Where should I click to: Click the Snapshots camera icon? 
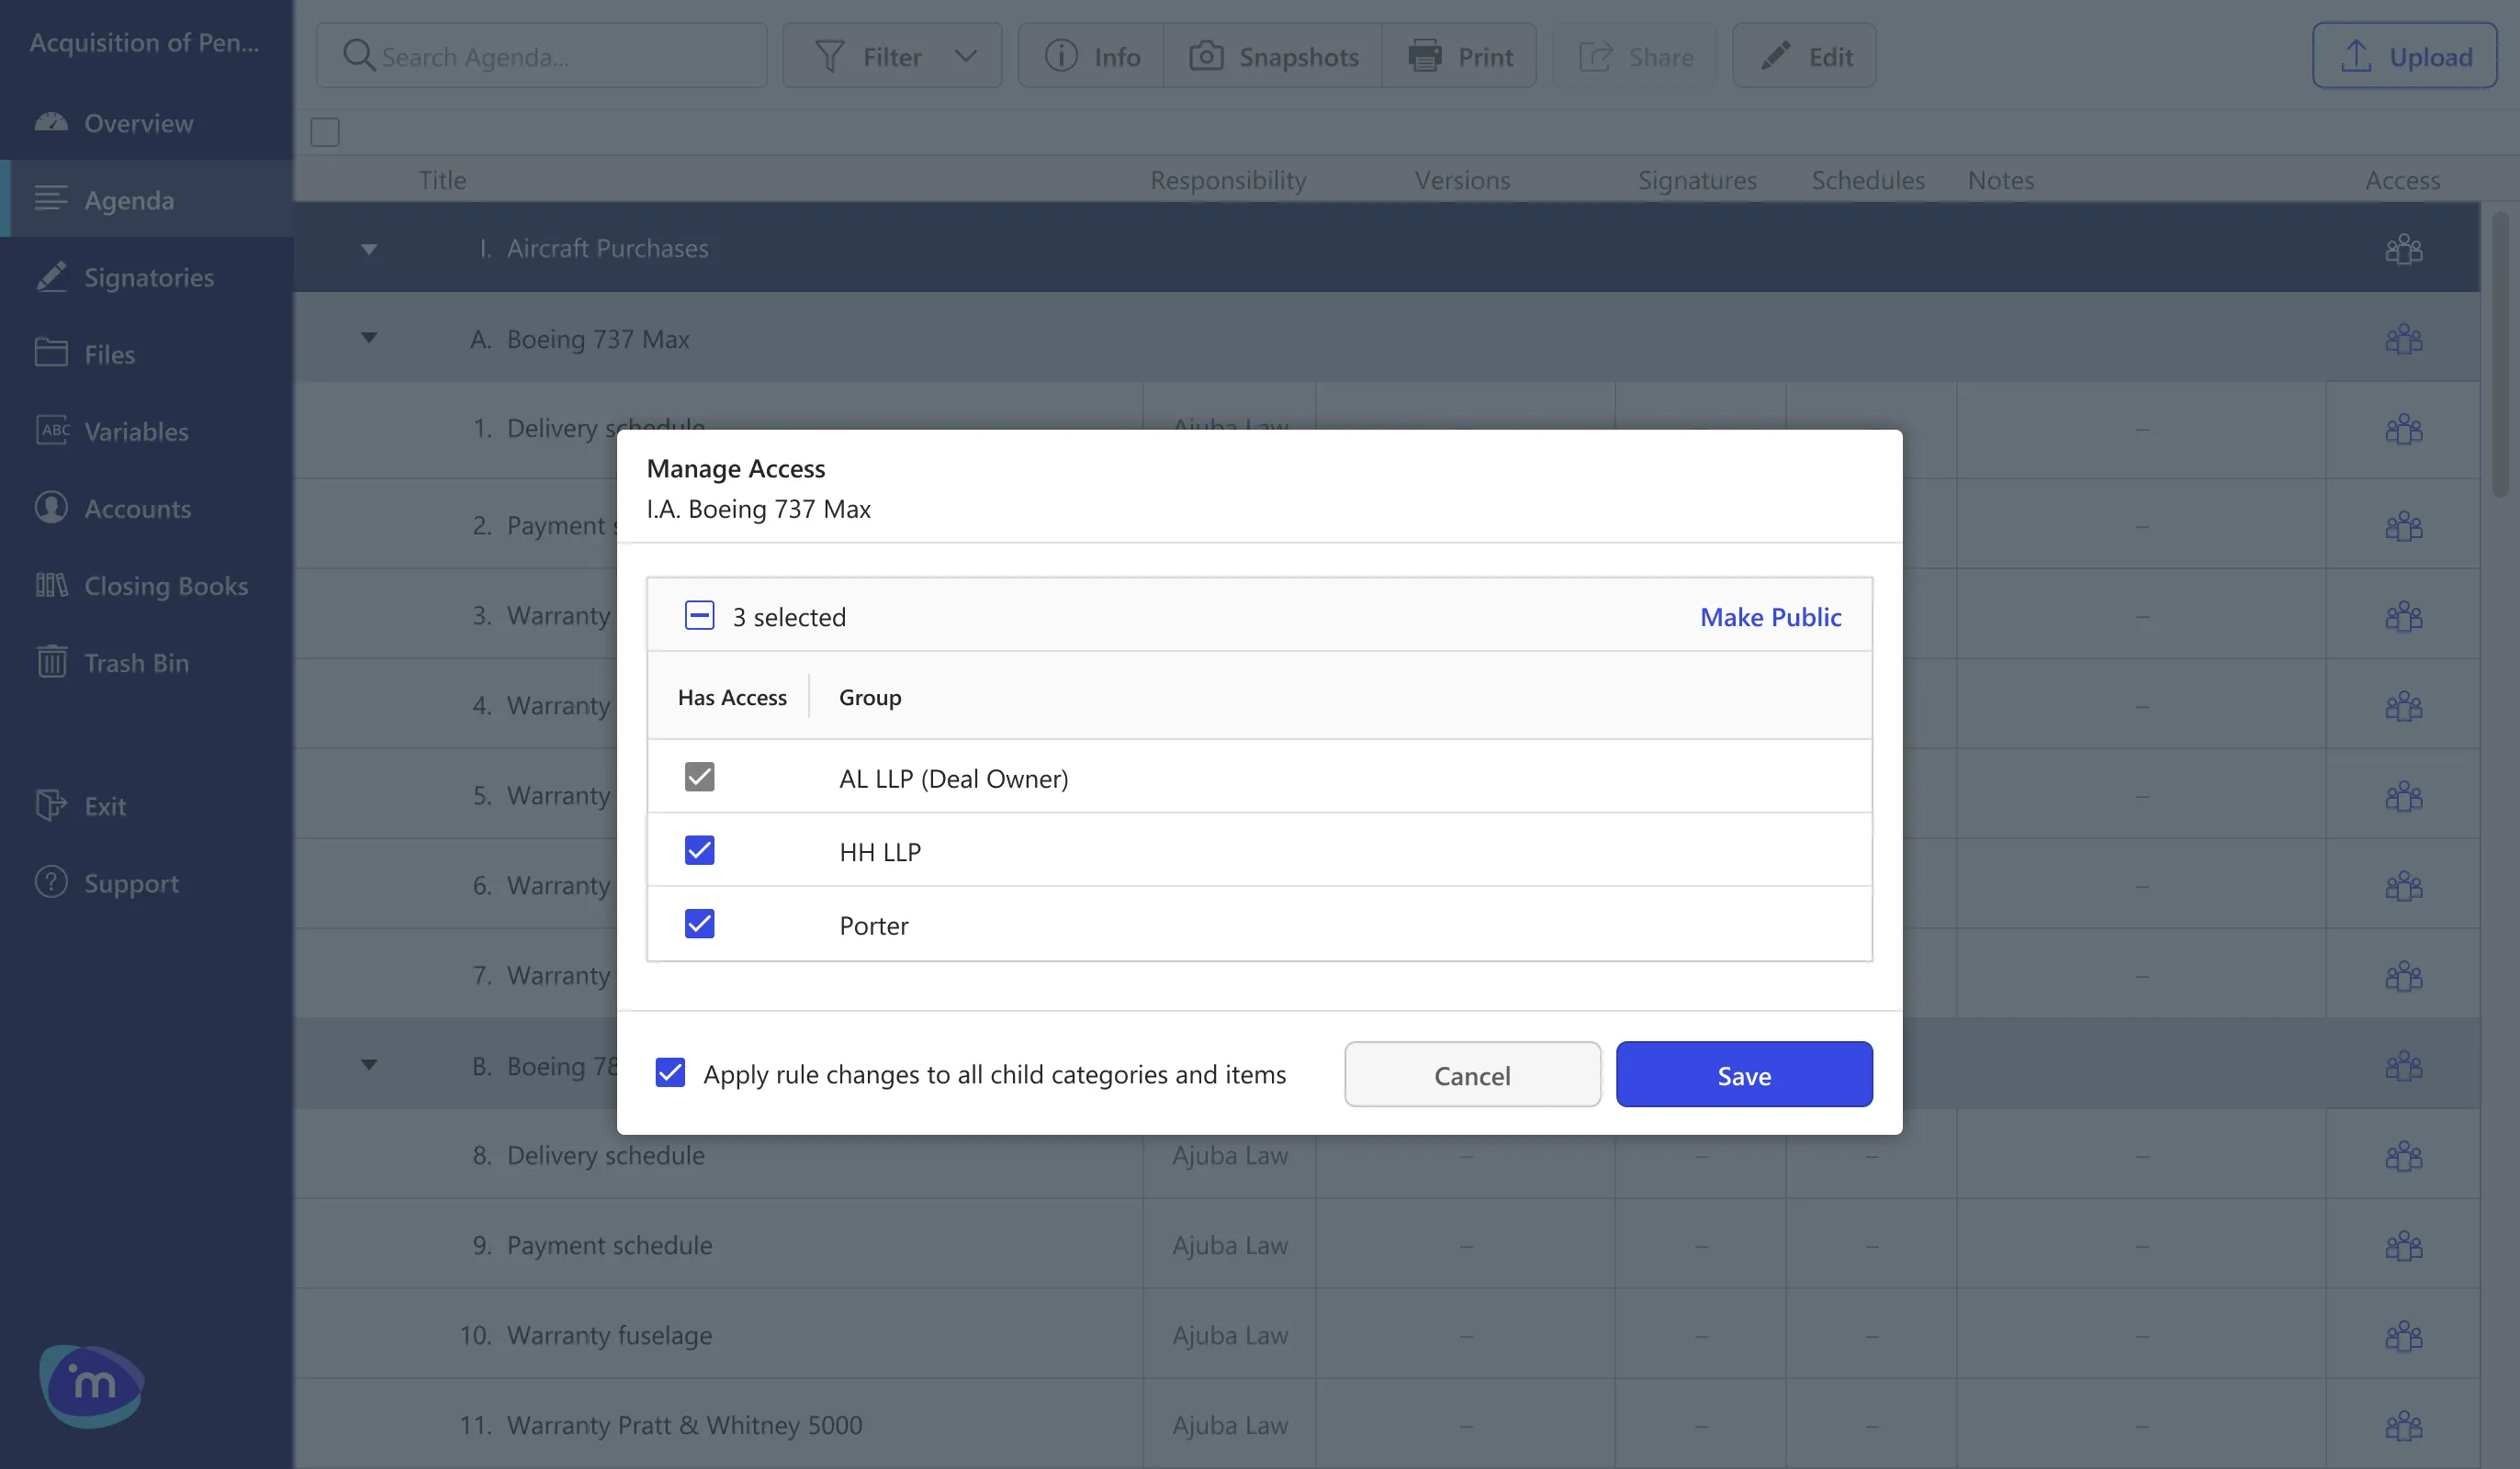pos(1206,56)
